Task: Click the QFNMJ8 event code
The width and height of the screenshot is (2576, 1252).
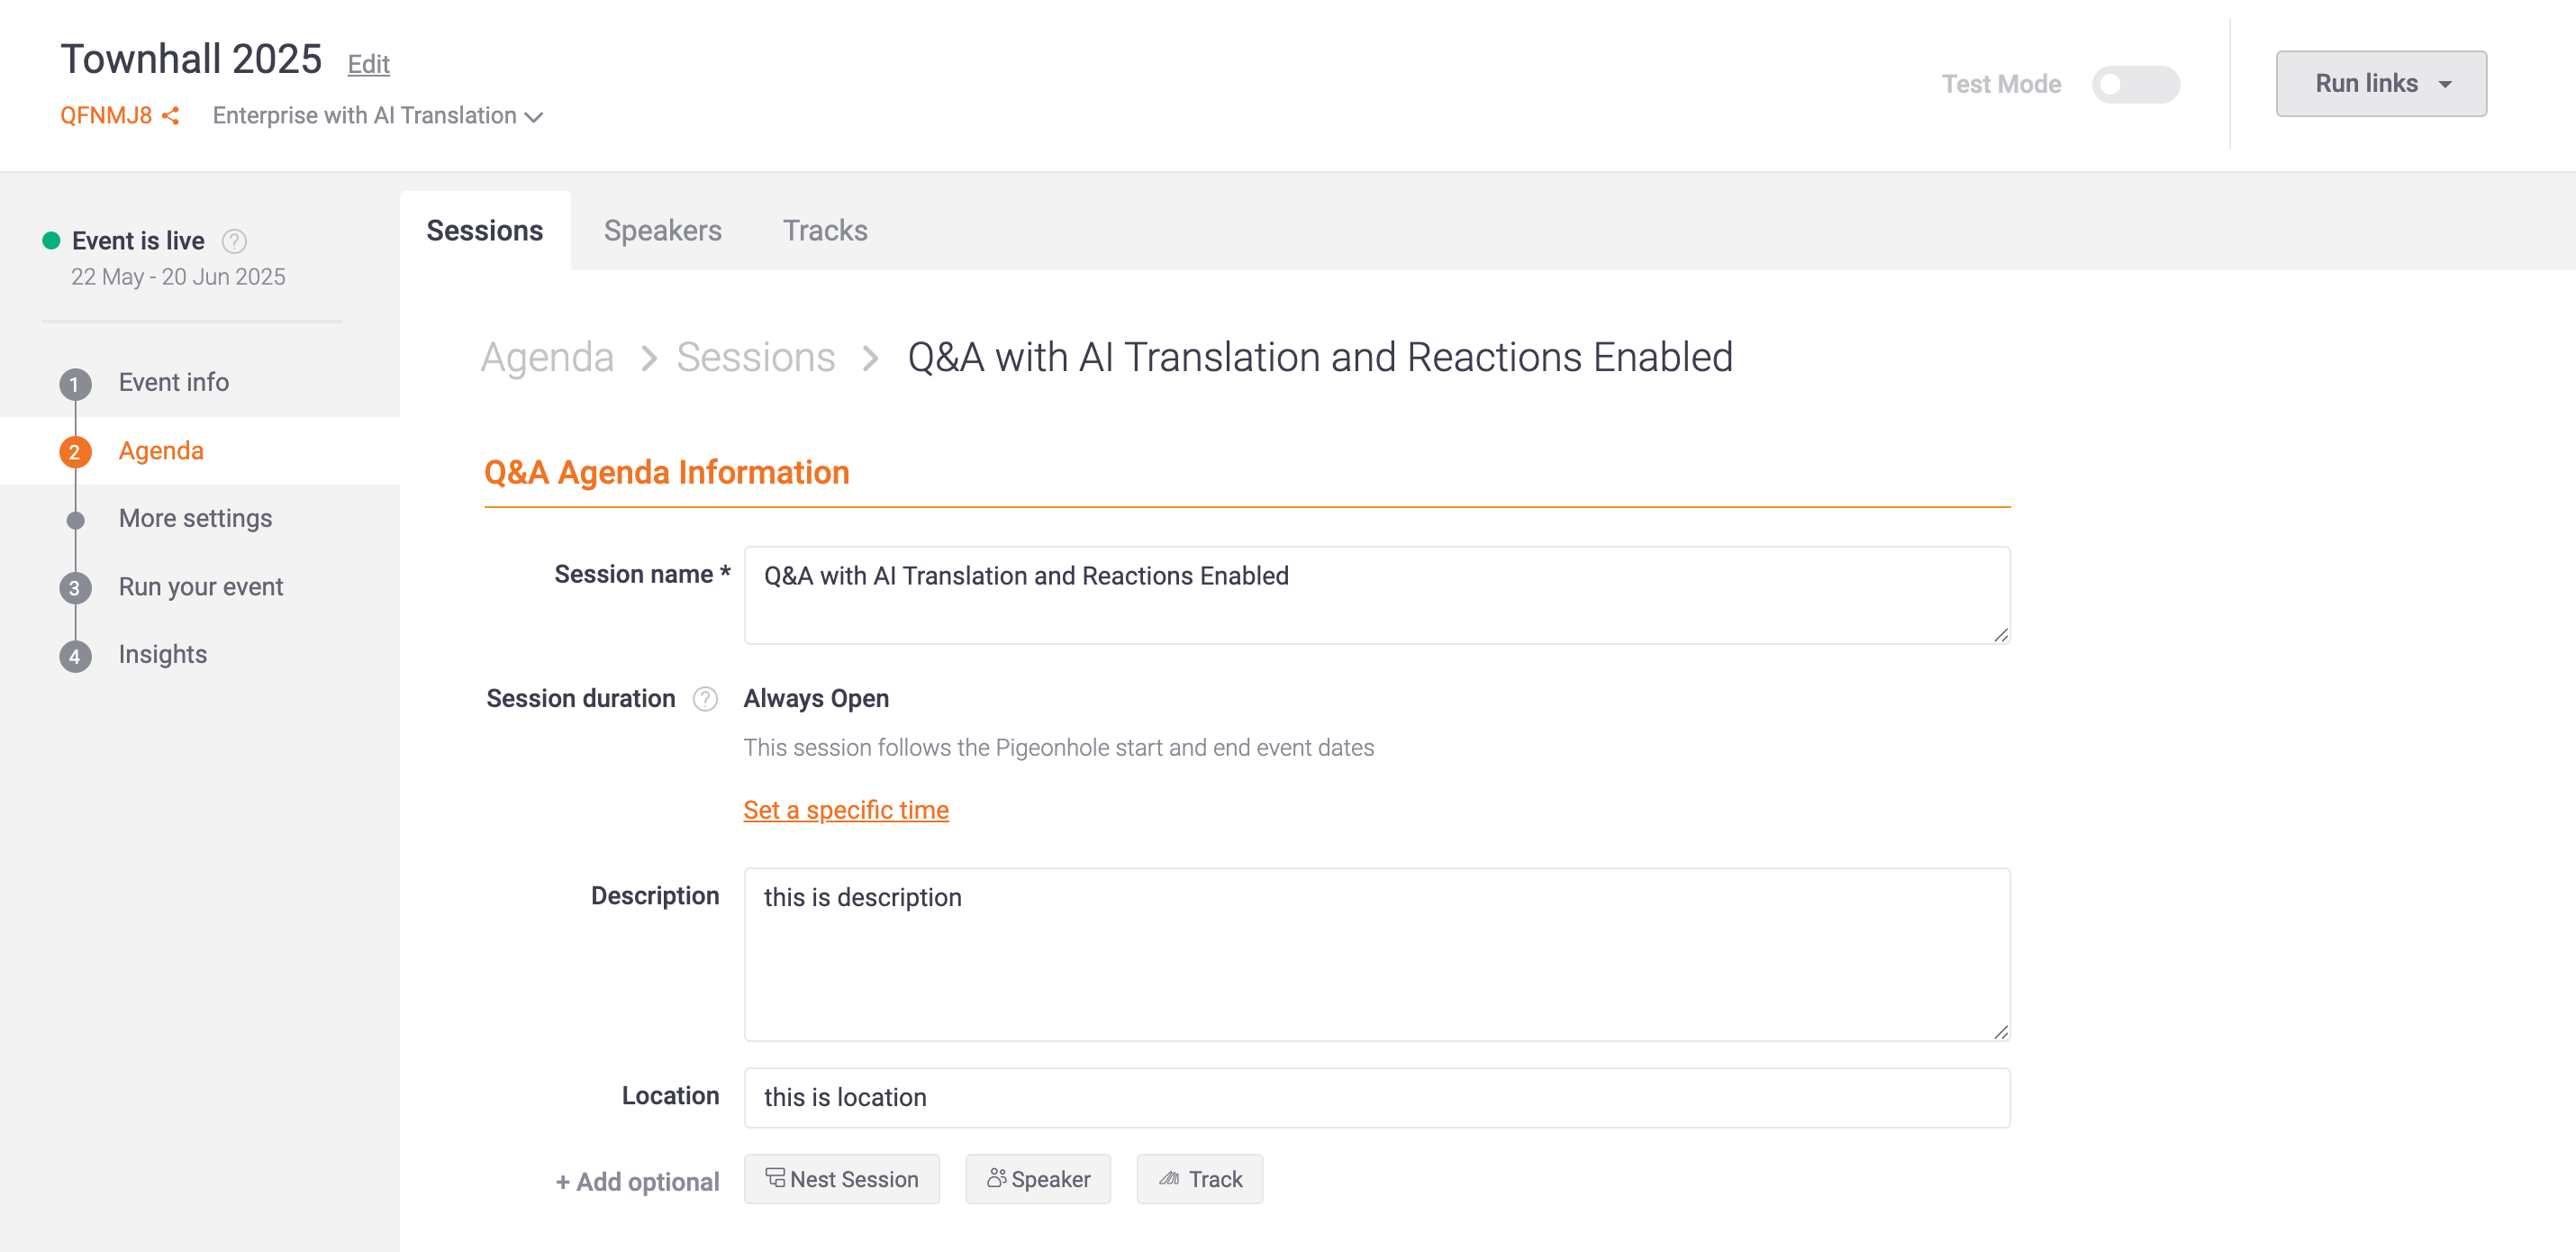Action: click(x=106, y=116)
